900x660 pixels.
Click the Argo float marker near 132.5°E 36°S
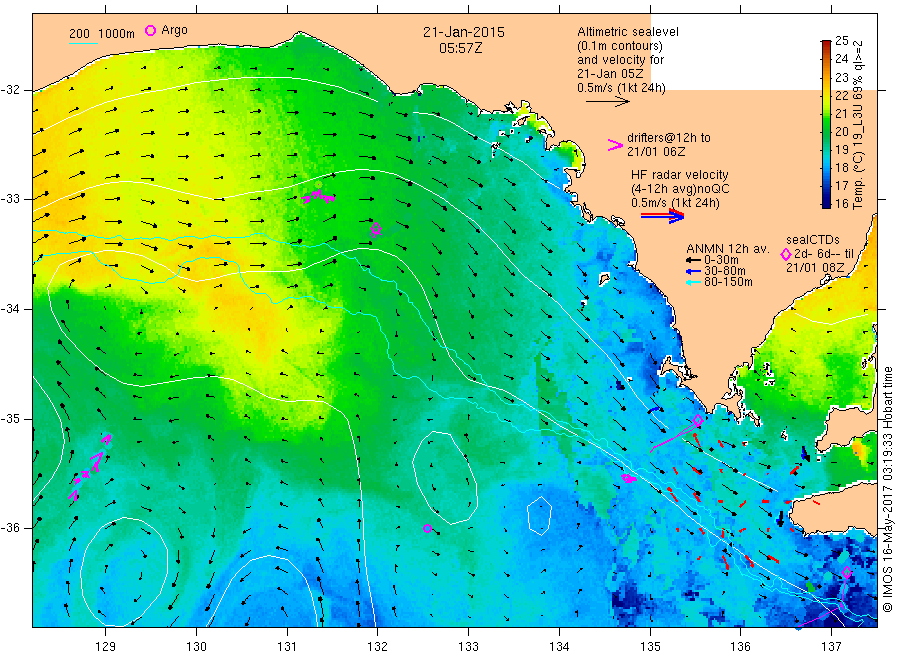coord(427,529)
